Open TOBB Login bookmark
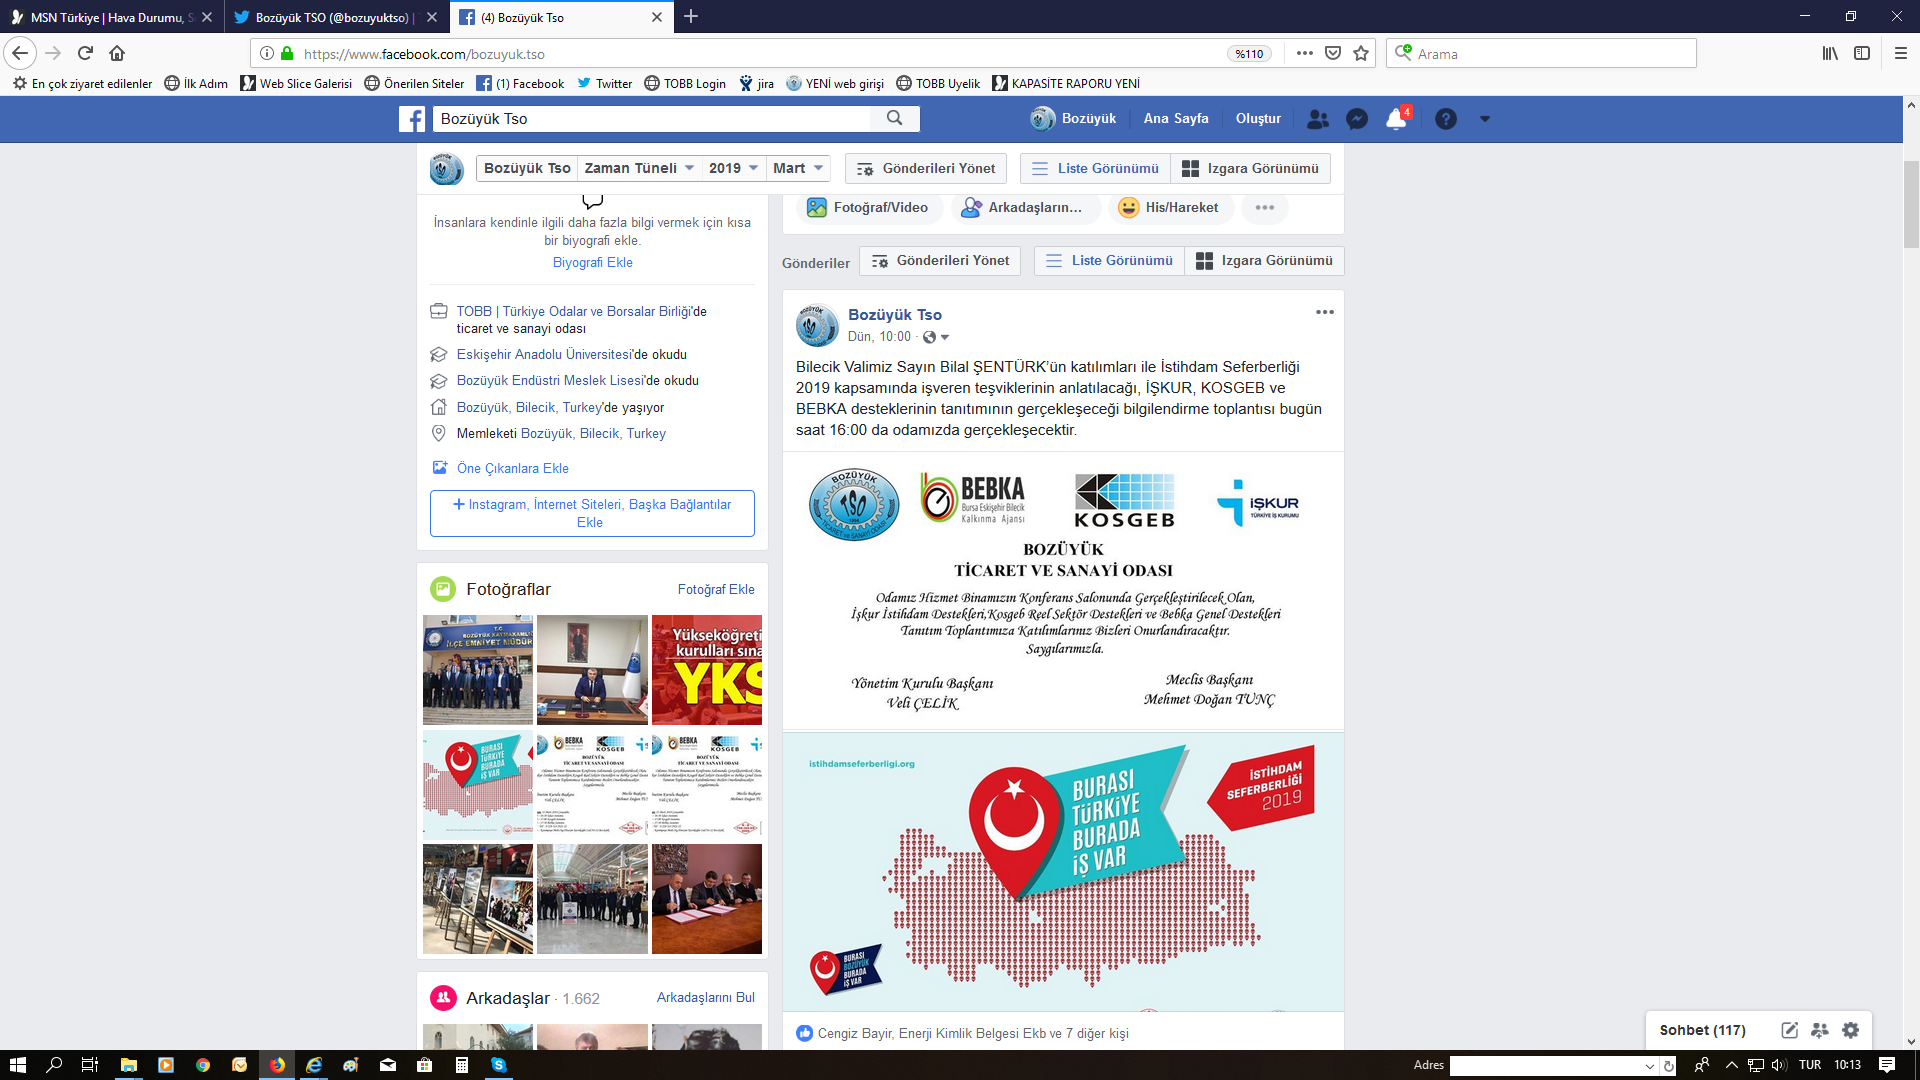This screenshot has width=1920, height=1080. [685, 83]
